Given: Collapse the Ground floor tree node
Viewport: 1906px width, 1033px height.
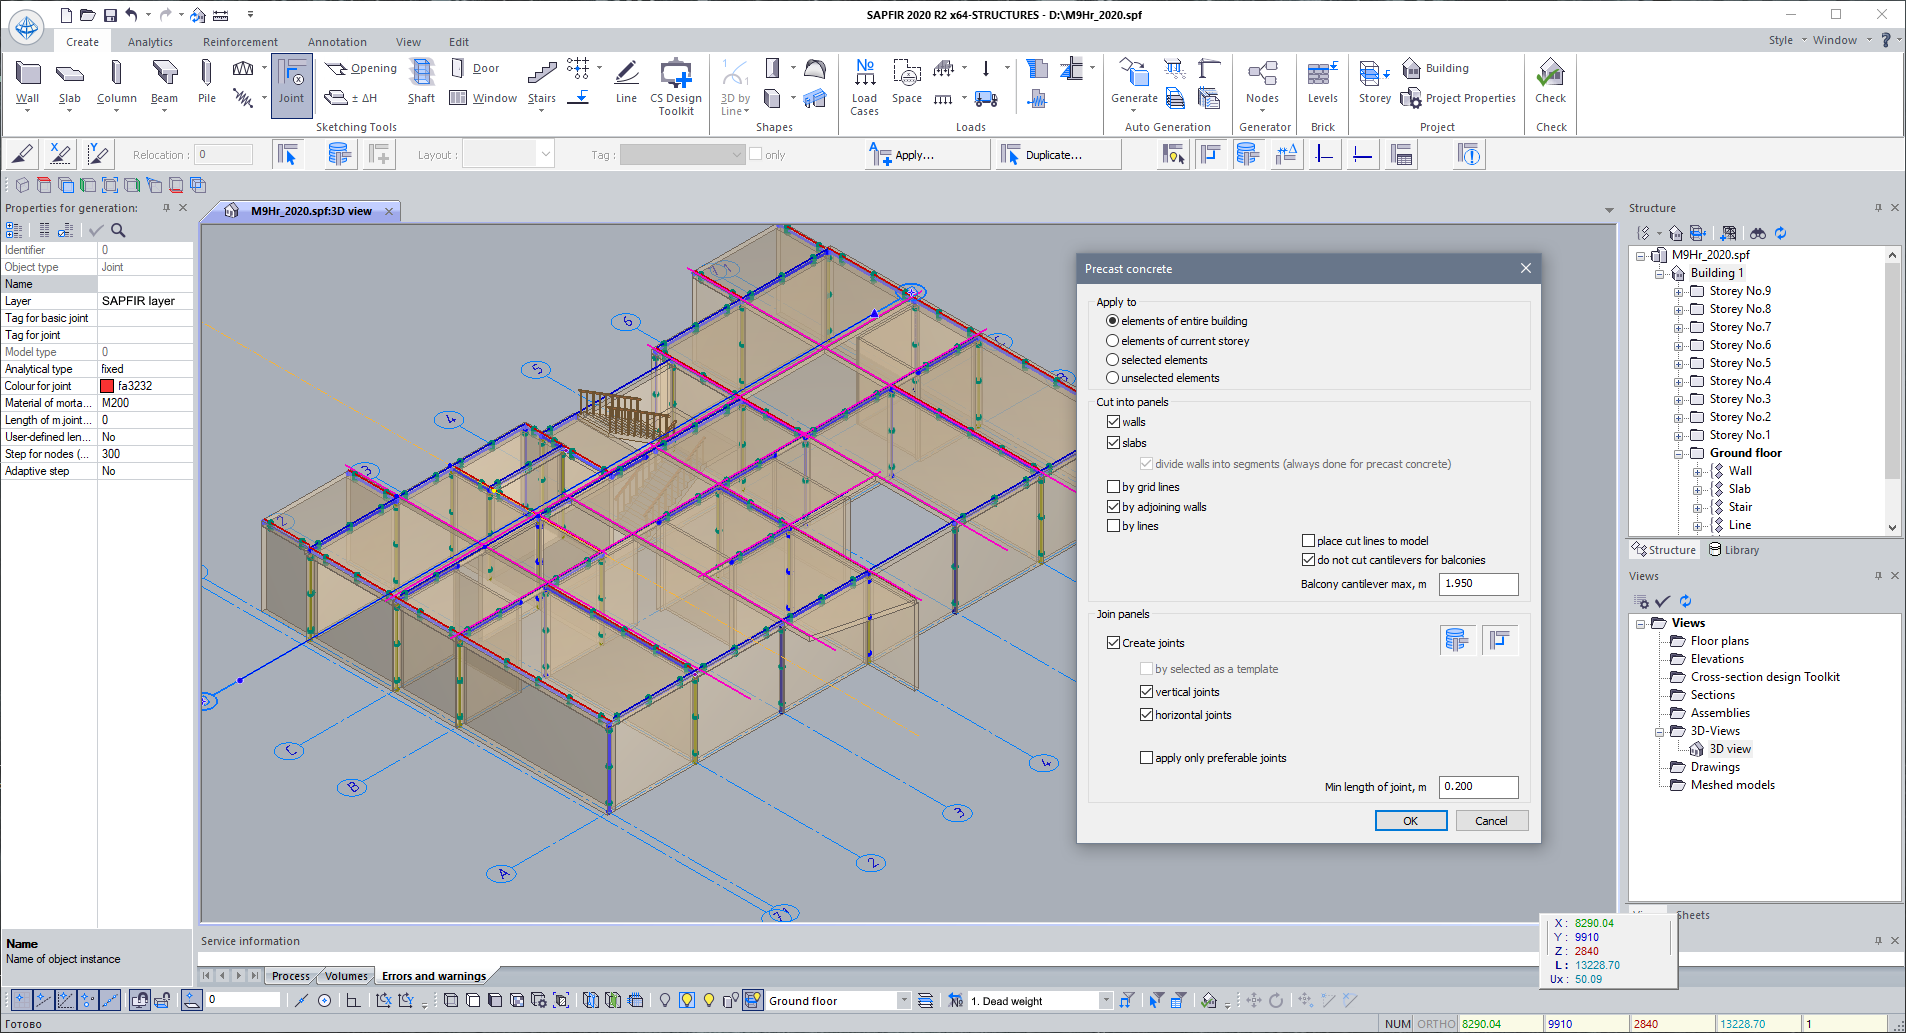Looking at the screenshot, I should [x=1678, y=452].
